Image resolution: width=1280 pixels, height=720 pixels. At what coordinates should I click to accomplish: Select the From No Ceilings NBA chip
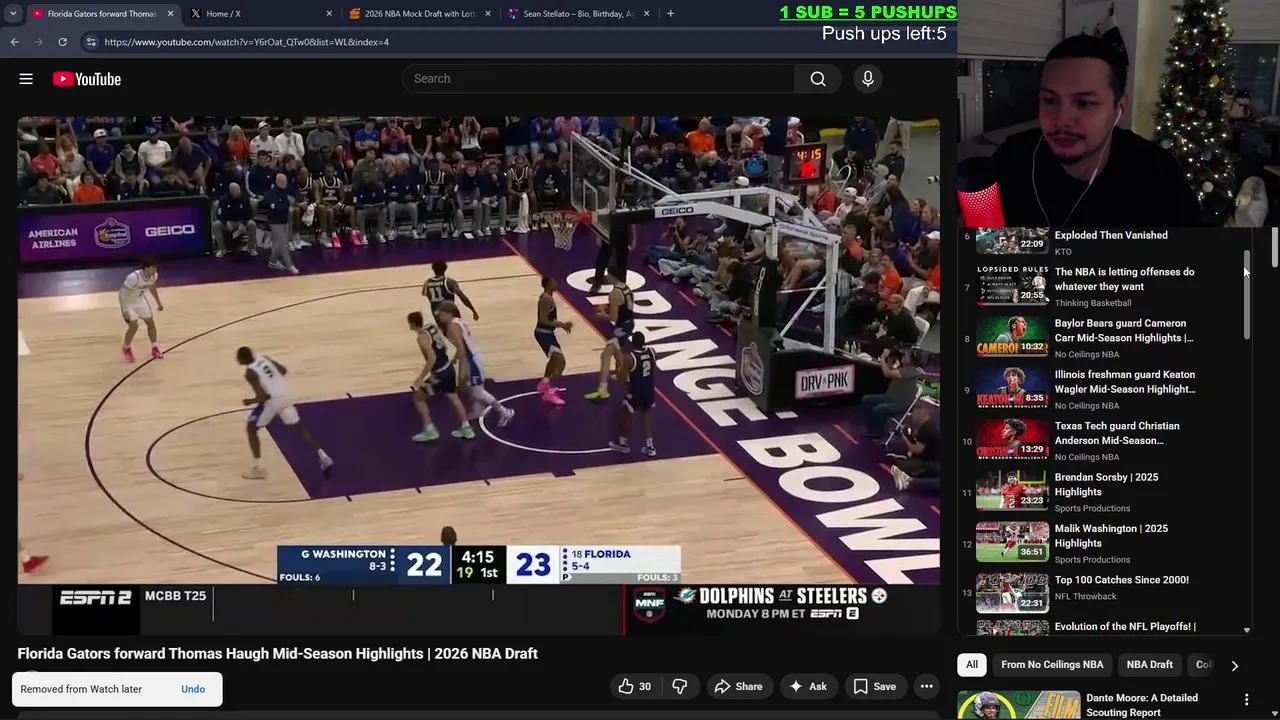point(1052,664)
